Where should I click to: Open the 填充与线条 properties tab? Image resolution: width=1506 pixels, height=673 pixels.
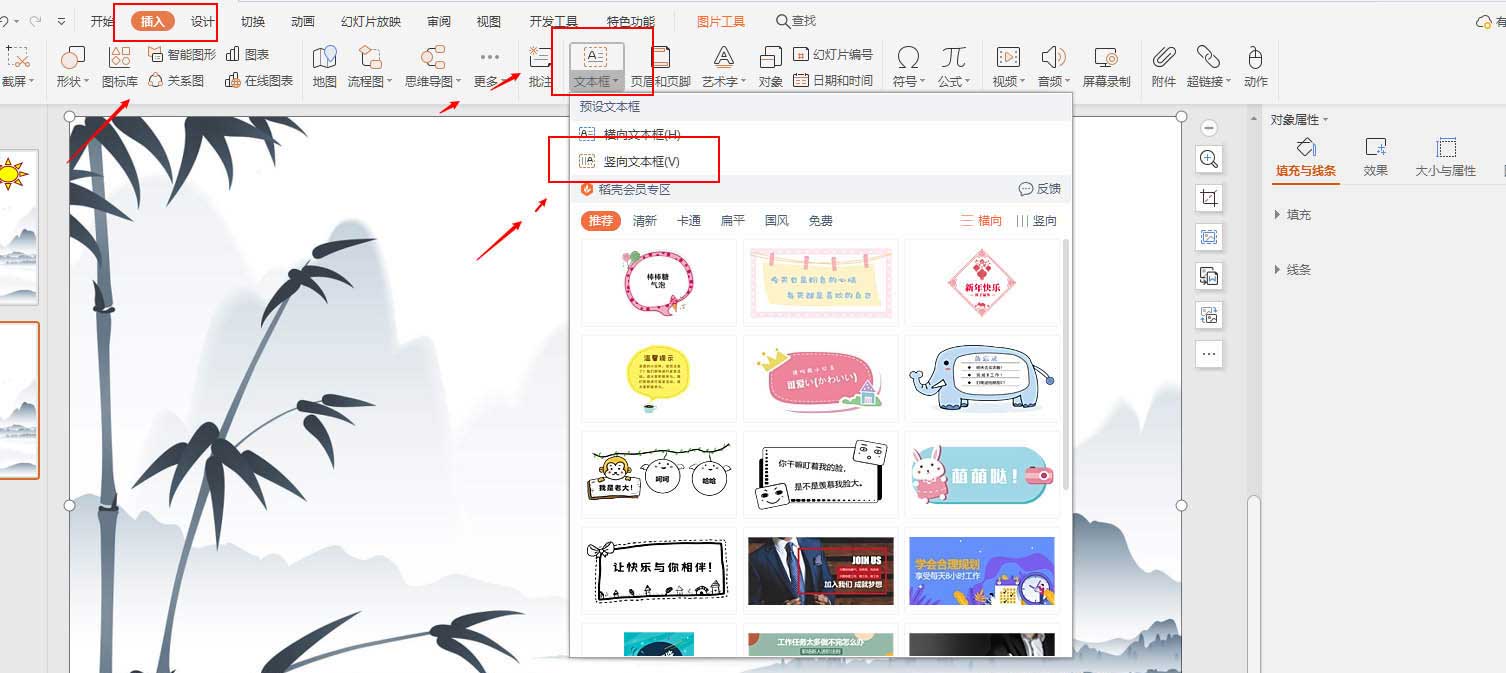point(1306,159)
